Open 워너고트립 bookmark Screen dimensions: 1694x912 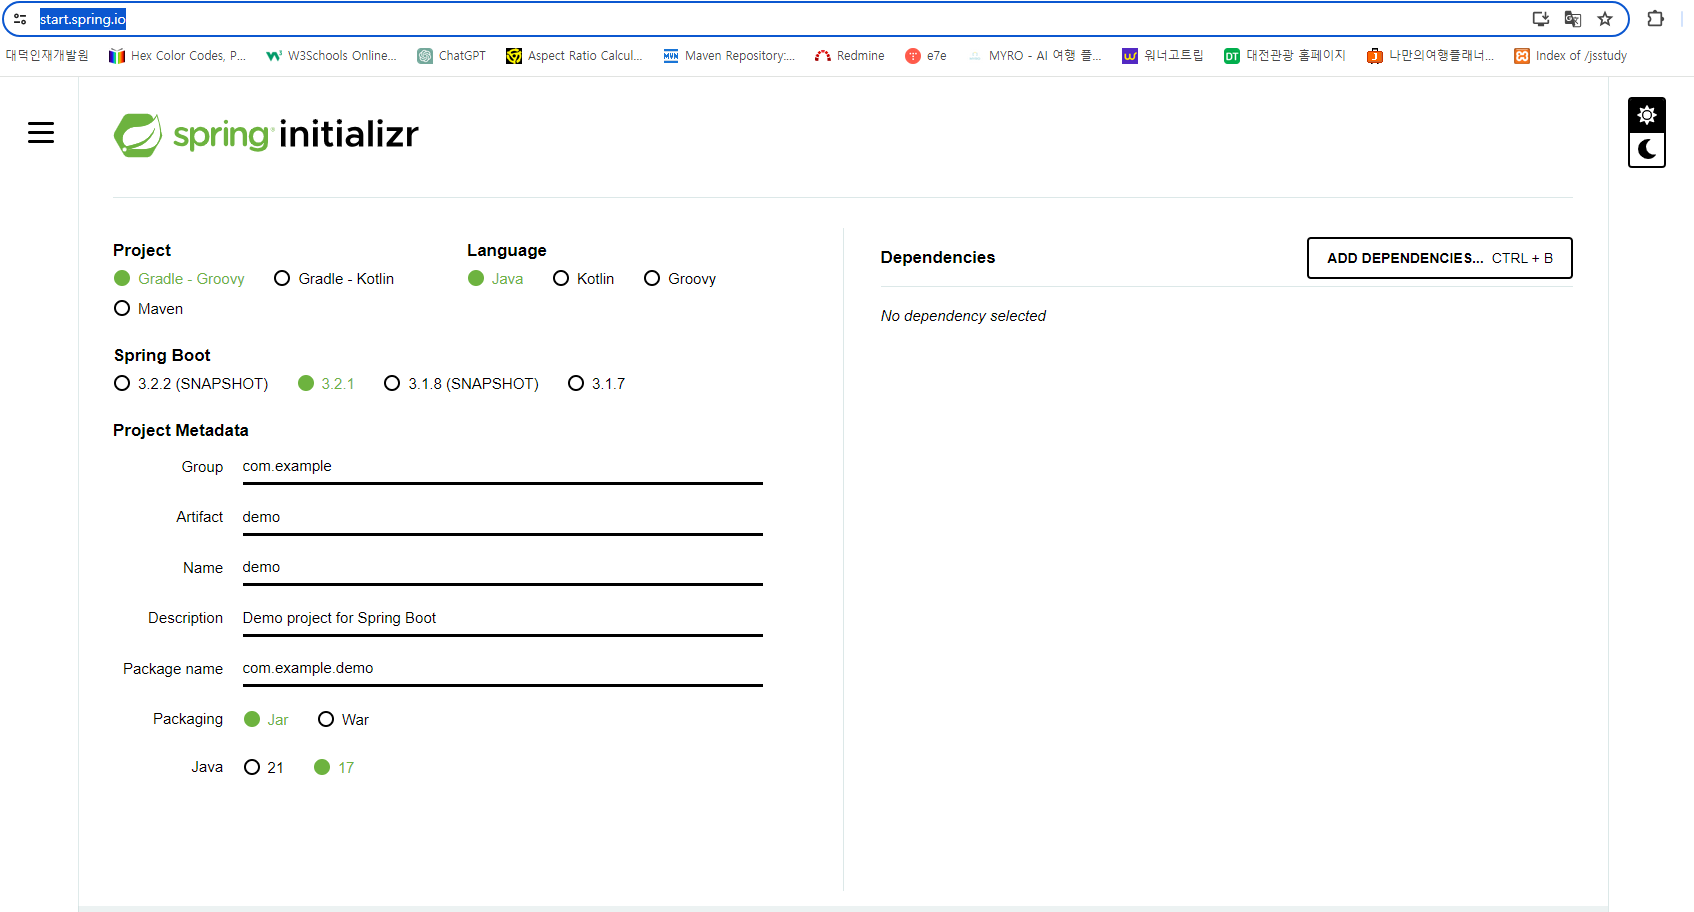tap(1162, 56)
